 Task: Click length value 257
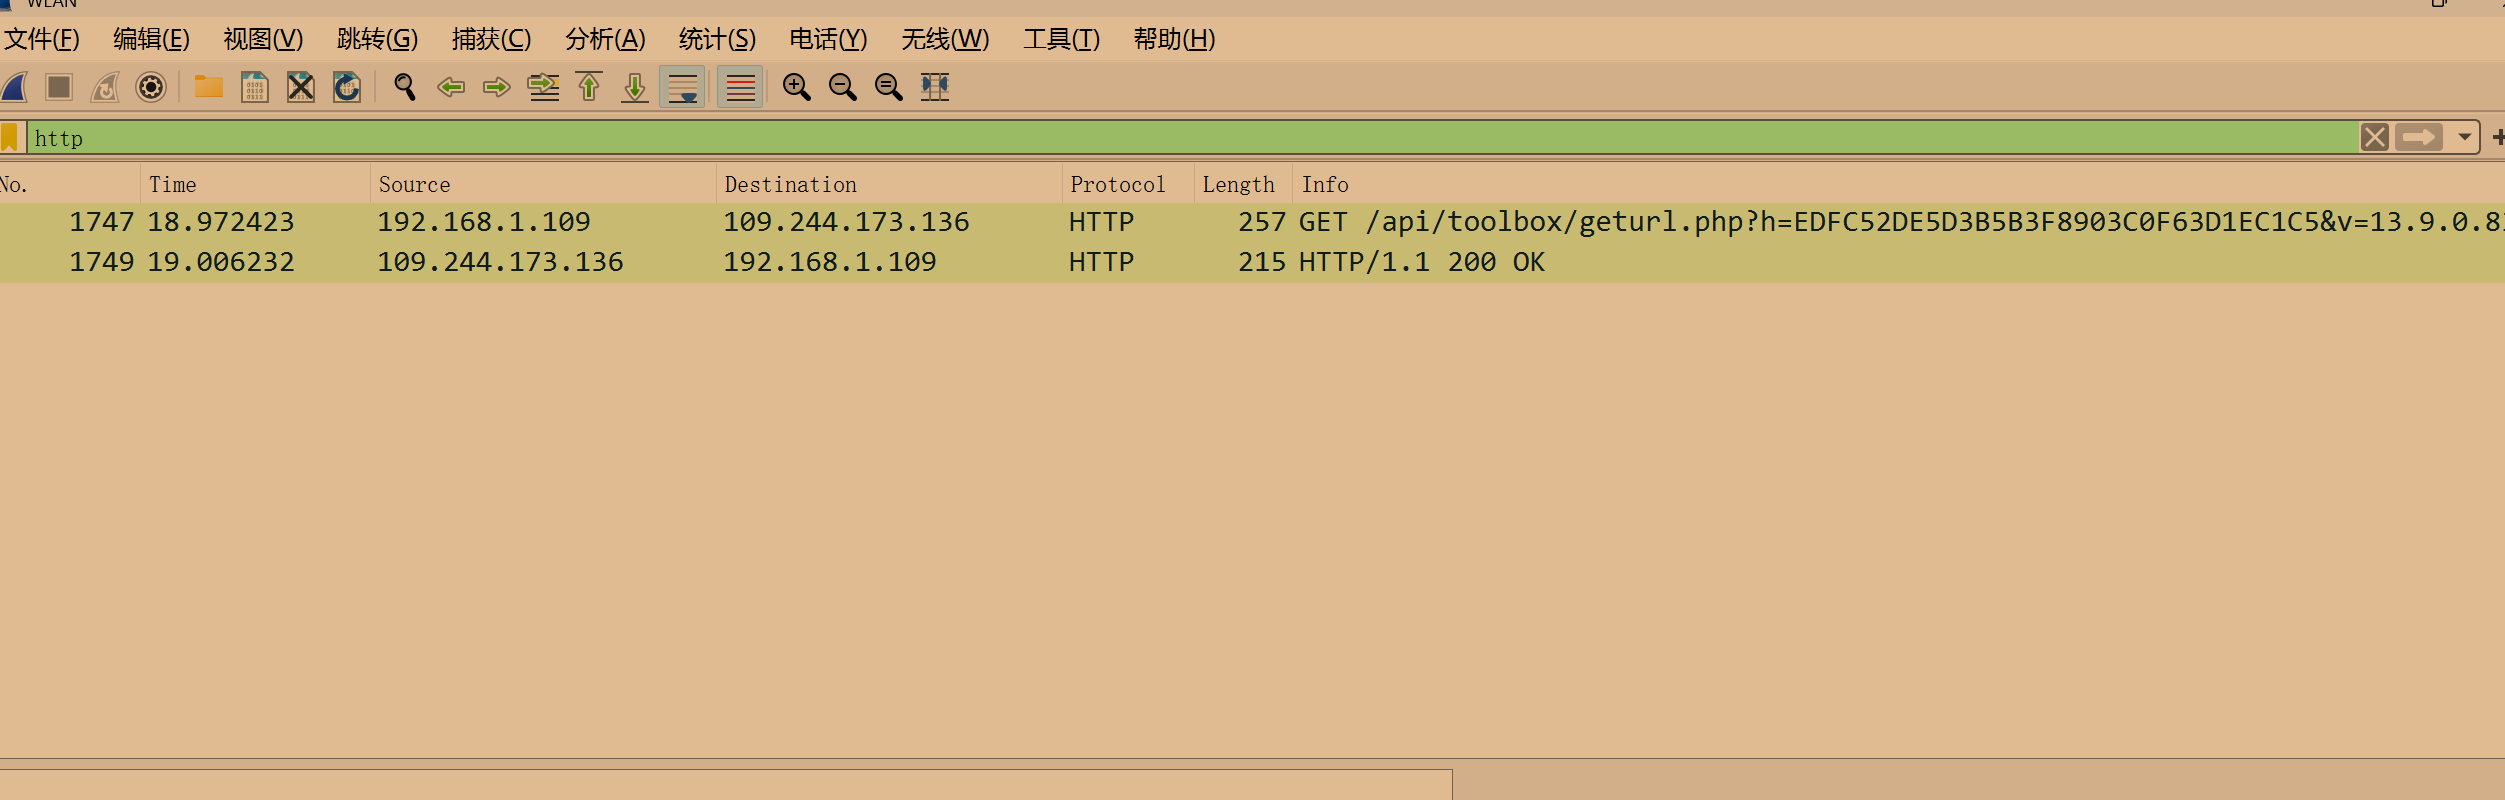1262,222
